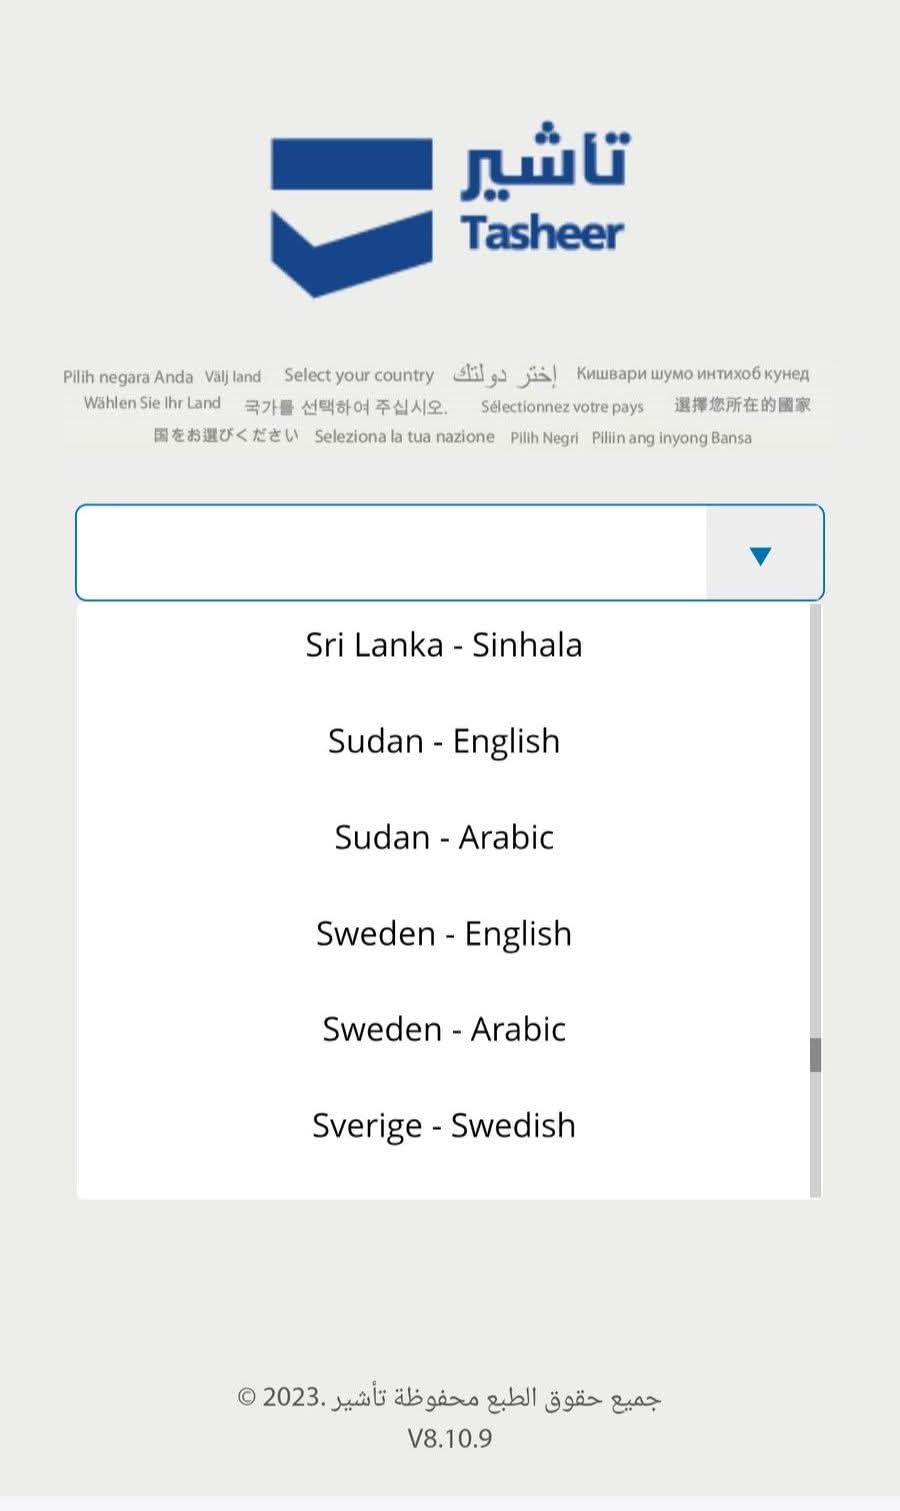Click the Italian "Seleziona la tua nazione" text
Viewport: 900px width, 1511px height.
click(x=404, y=437)
